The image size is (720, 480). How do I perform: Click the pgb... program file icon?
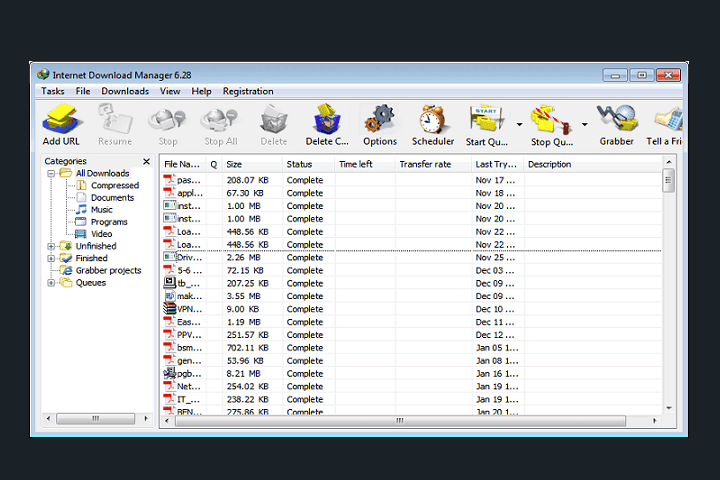point(169,373)
